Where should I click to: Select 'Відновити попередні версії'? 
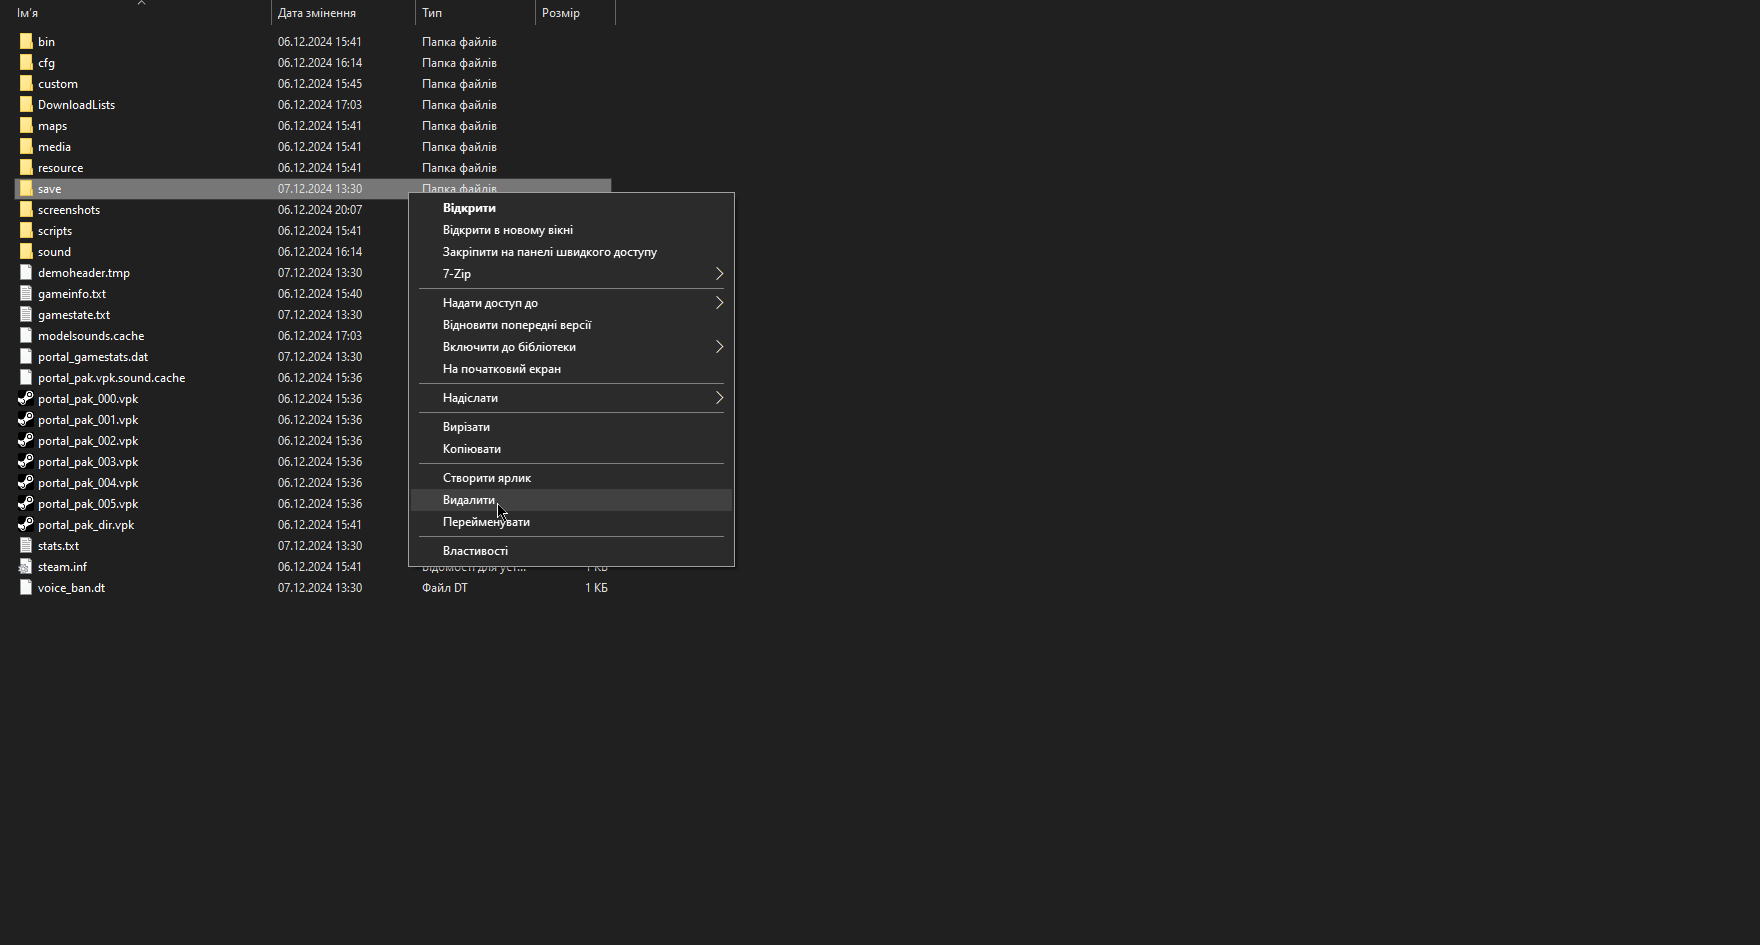pyautogui.click(x=571, y=325)
